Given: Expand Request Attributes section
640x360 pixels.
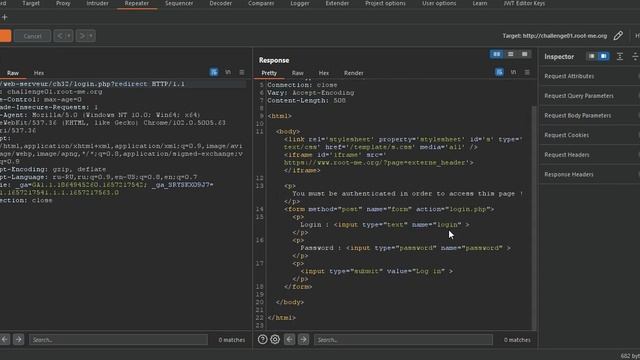Looking at the screenshot, I should click(590, 76).
